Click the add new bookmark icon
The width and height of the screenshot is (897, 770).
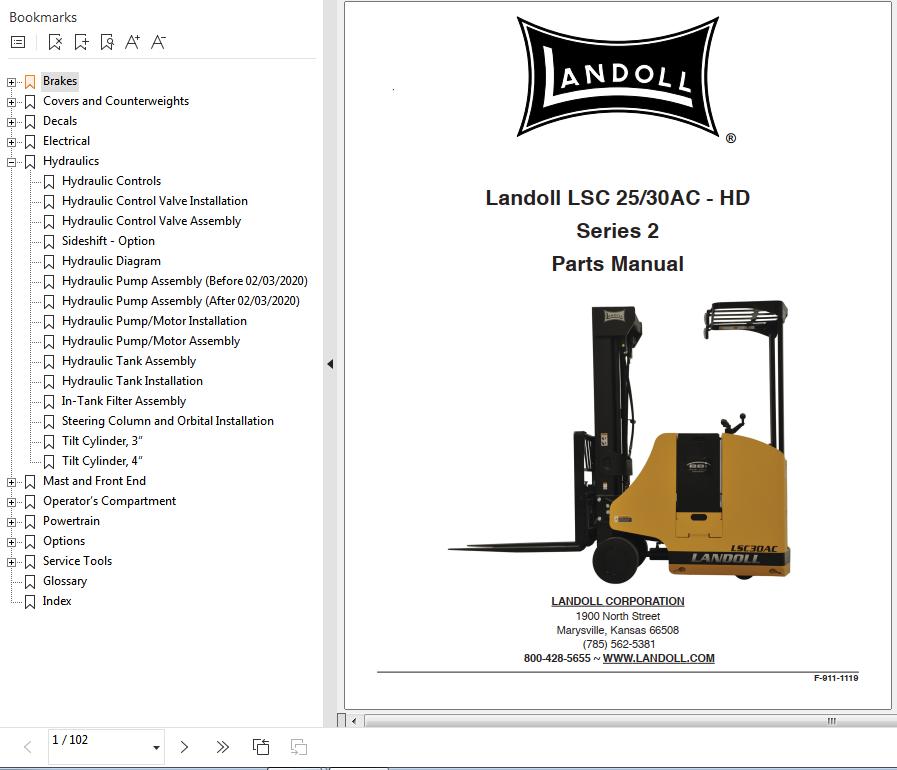81,42
